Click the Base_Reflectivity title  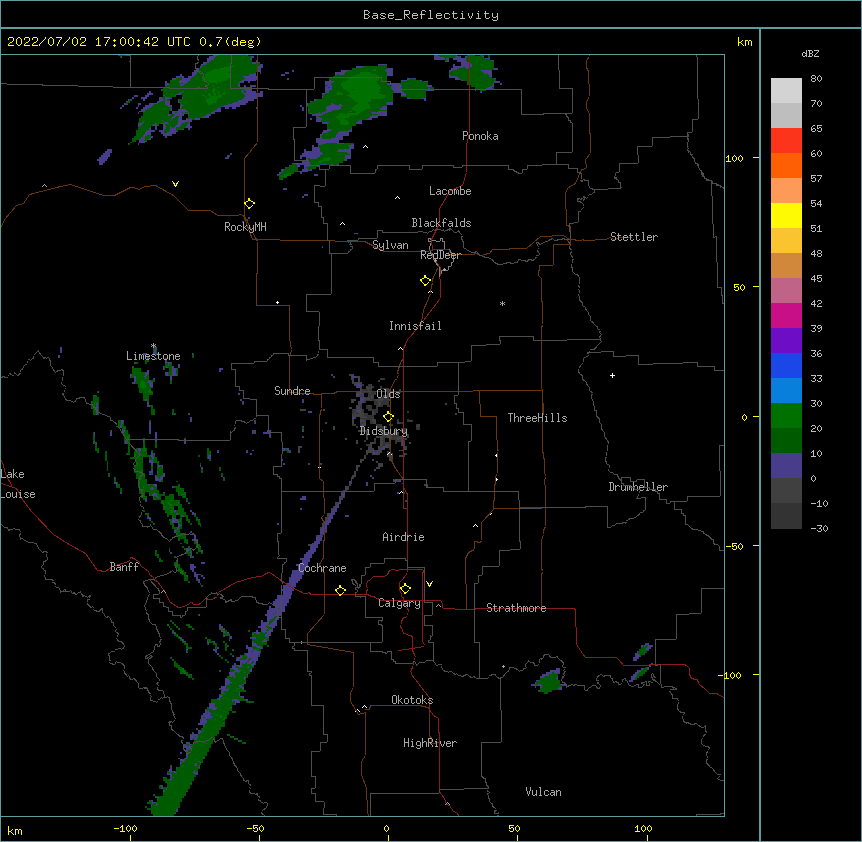(x=431, y=15)
